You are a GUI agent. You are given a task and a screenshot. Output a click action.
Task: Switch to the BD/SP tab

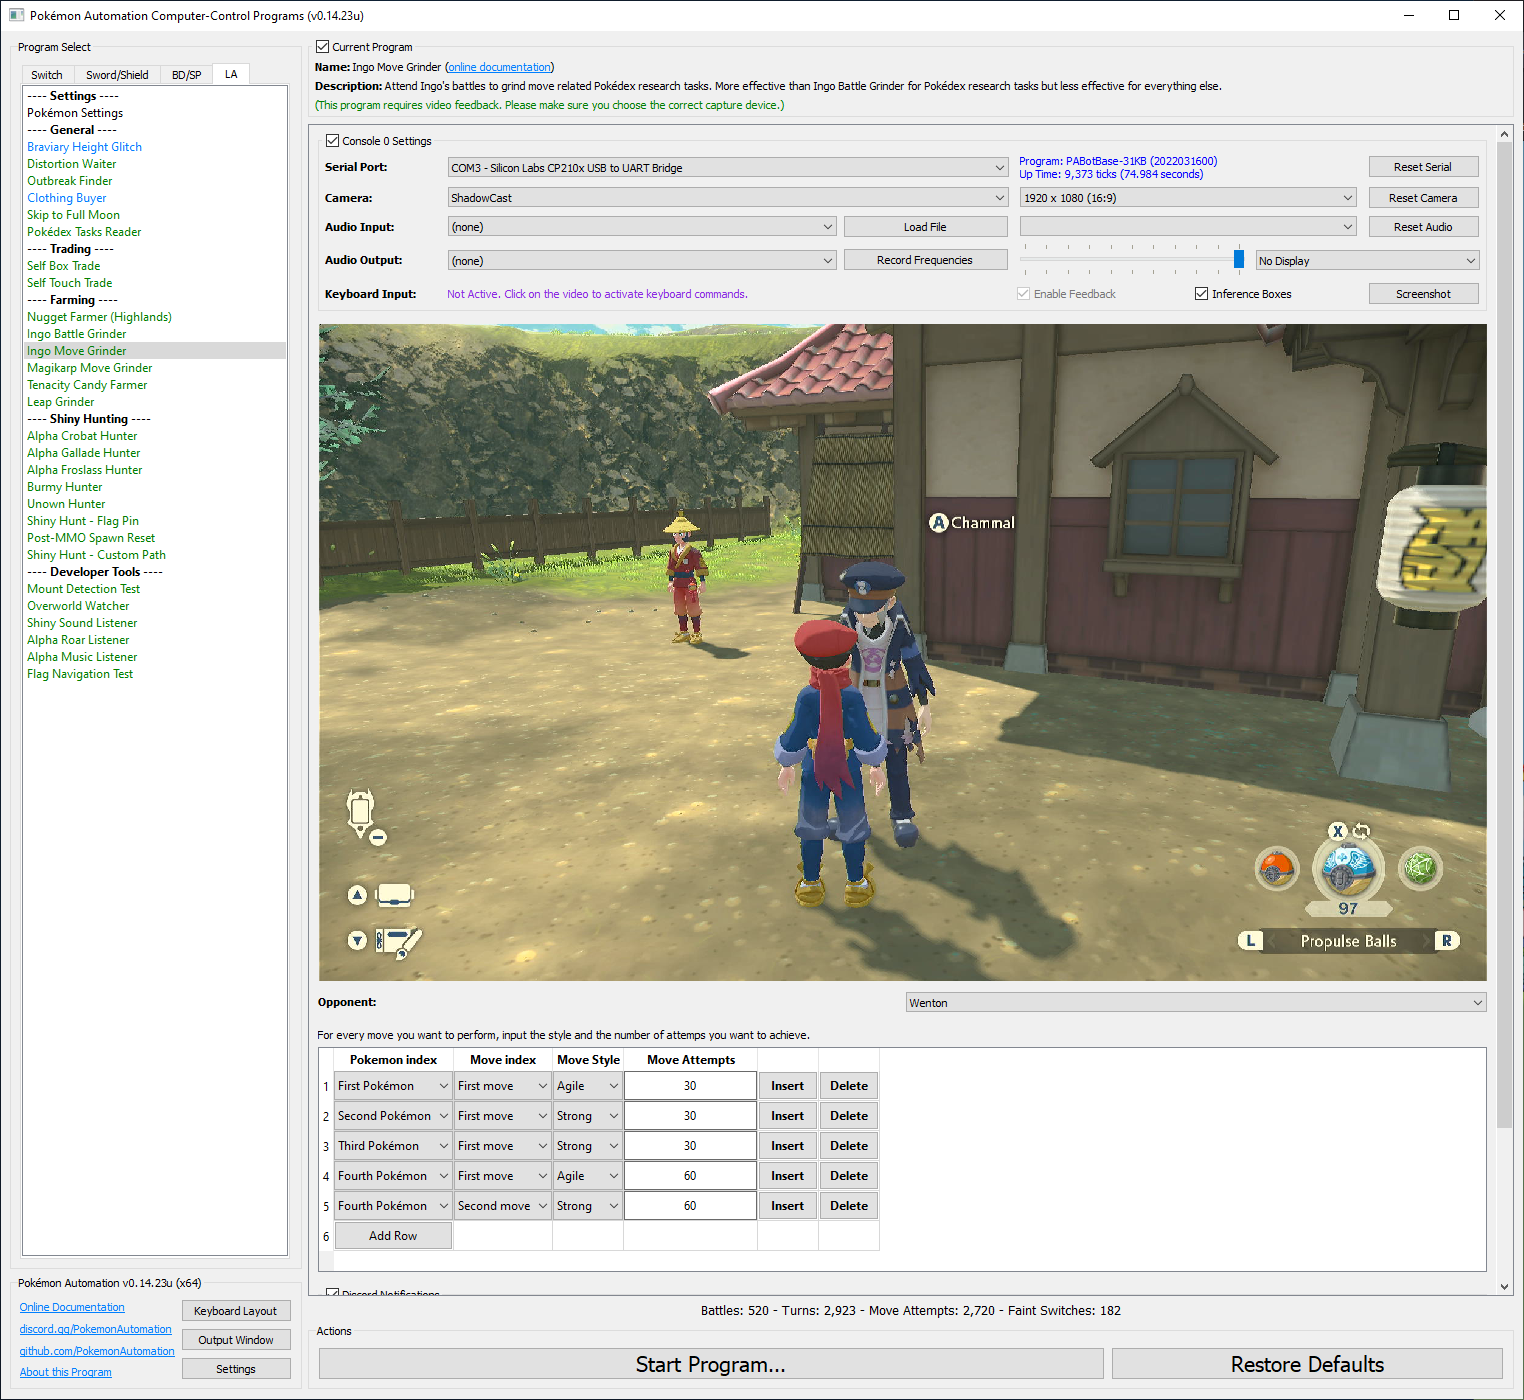coord(186,75)
